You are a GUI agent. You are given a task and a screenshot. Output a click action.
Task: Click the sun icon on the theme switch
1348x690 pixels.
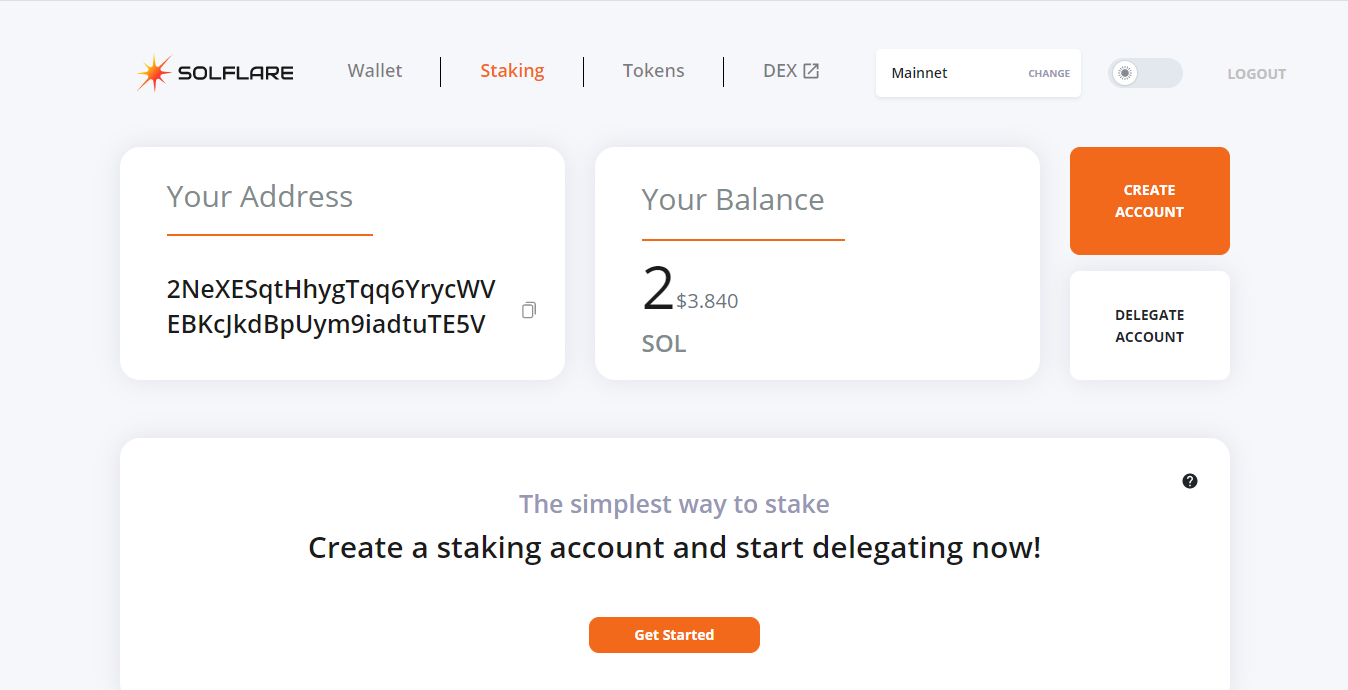pos(1125,73)
